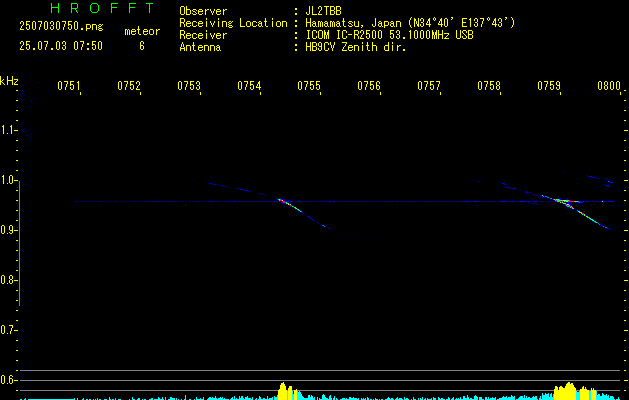
Task: Click the 0.9 kHz frequency label
Action: 8,230
